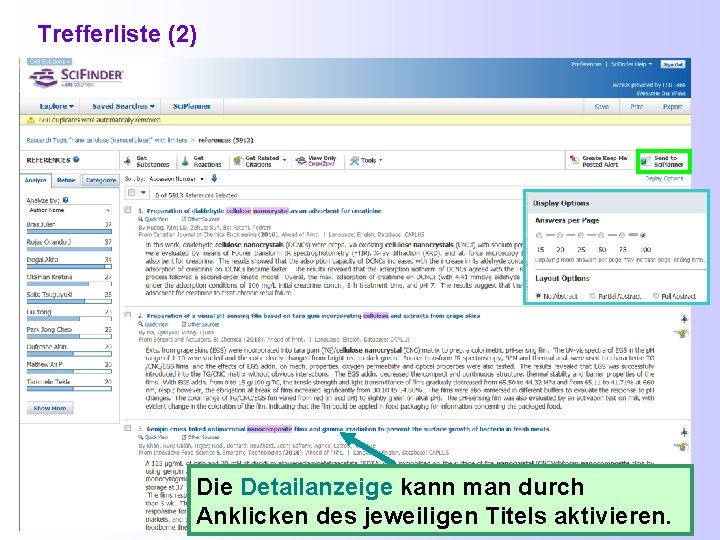
Task: Click the Analyze by help icon
Action: click(66, 200)
